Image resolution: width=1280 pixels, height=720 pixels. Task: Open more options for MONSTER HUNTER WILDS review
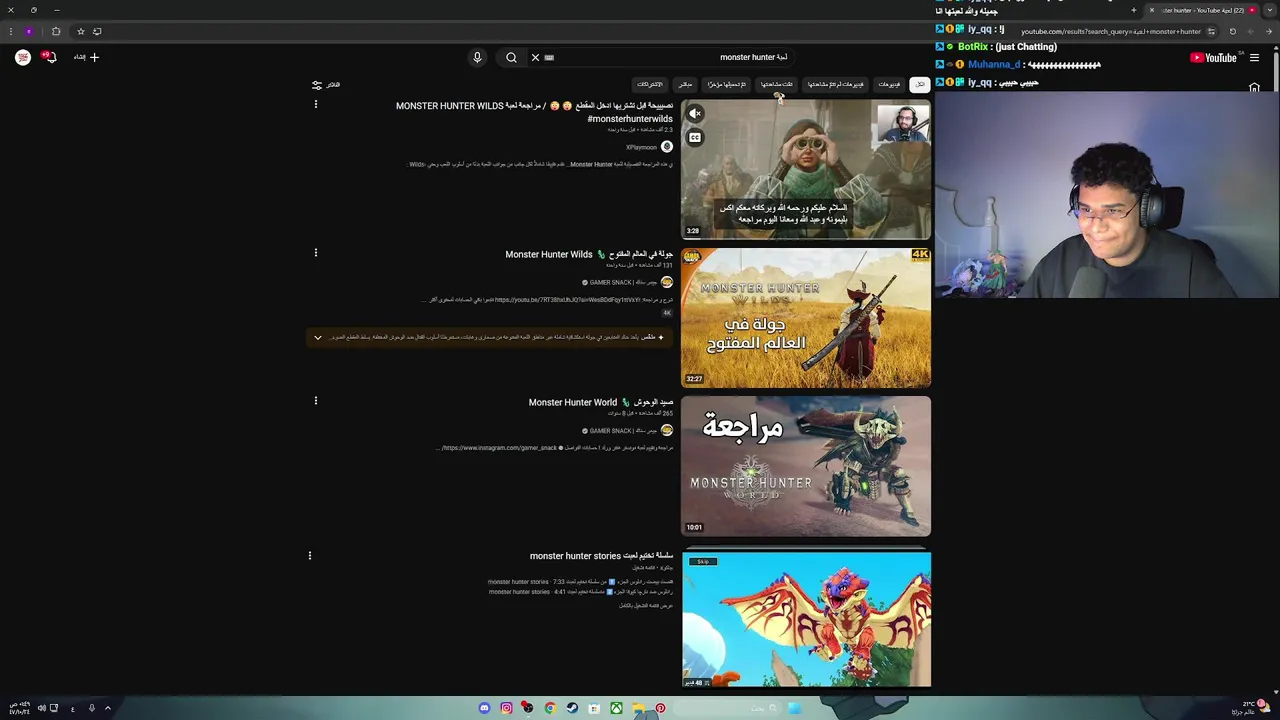(316, 104)
